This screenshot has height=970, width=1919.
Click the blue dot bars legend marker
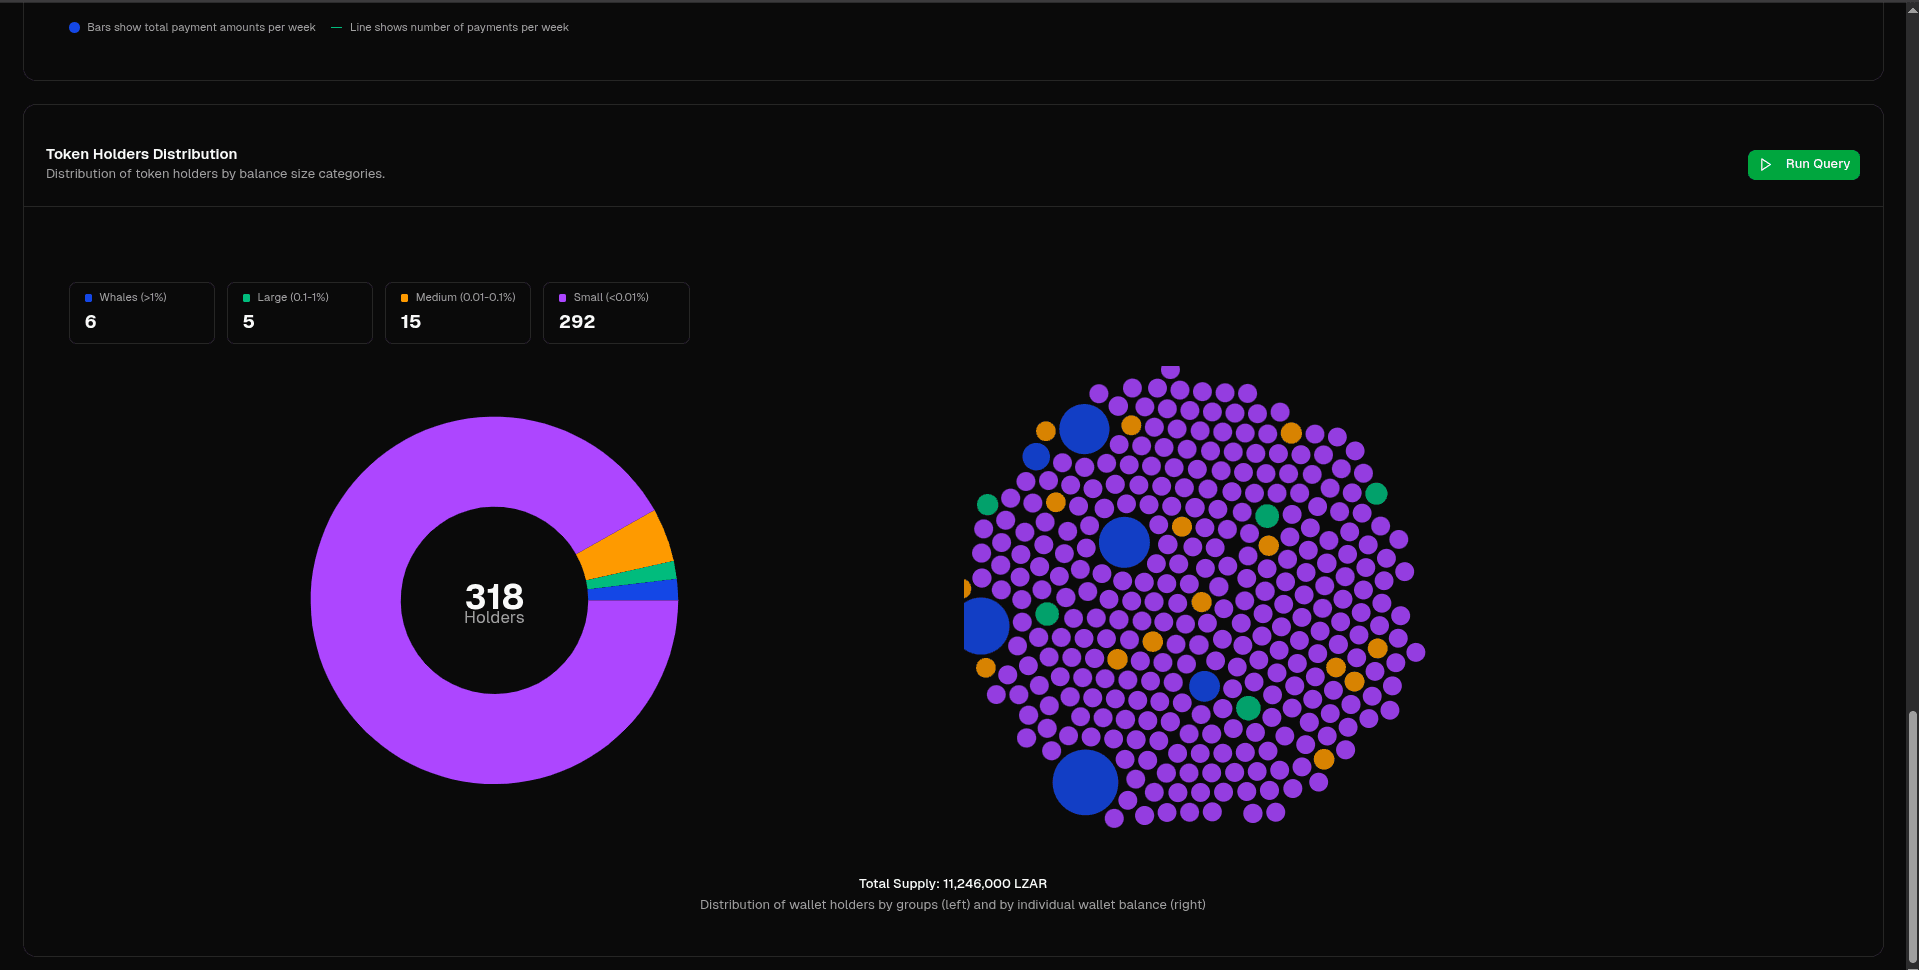[74, 28]
